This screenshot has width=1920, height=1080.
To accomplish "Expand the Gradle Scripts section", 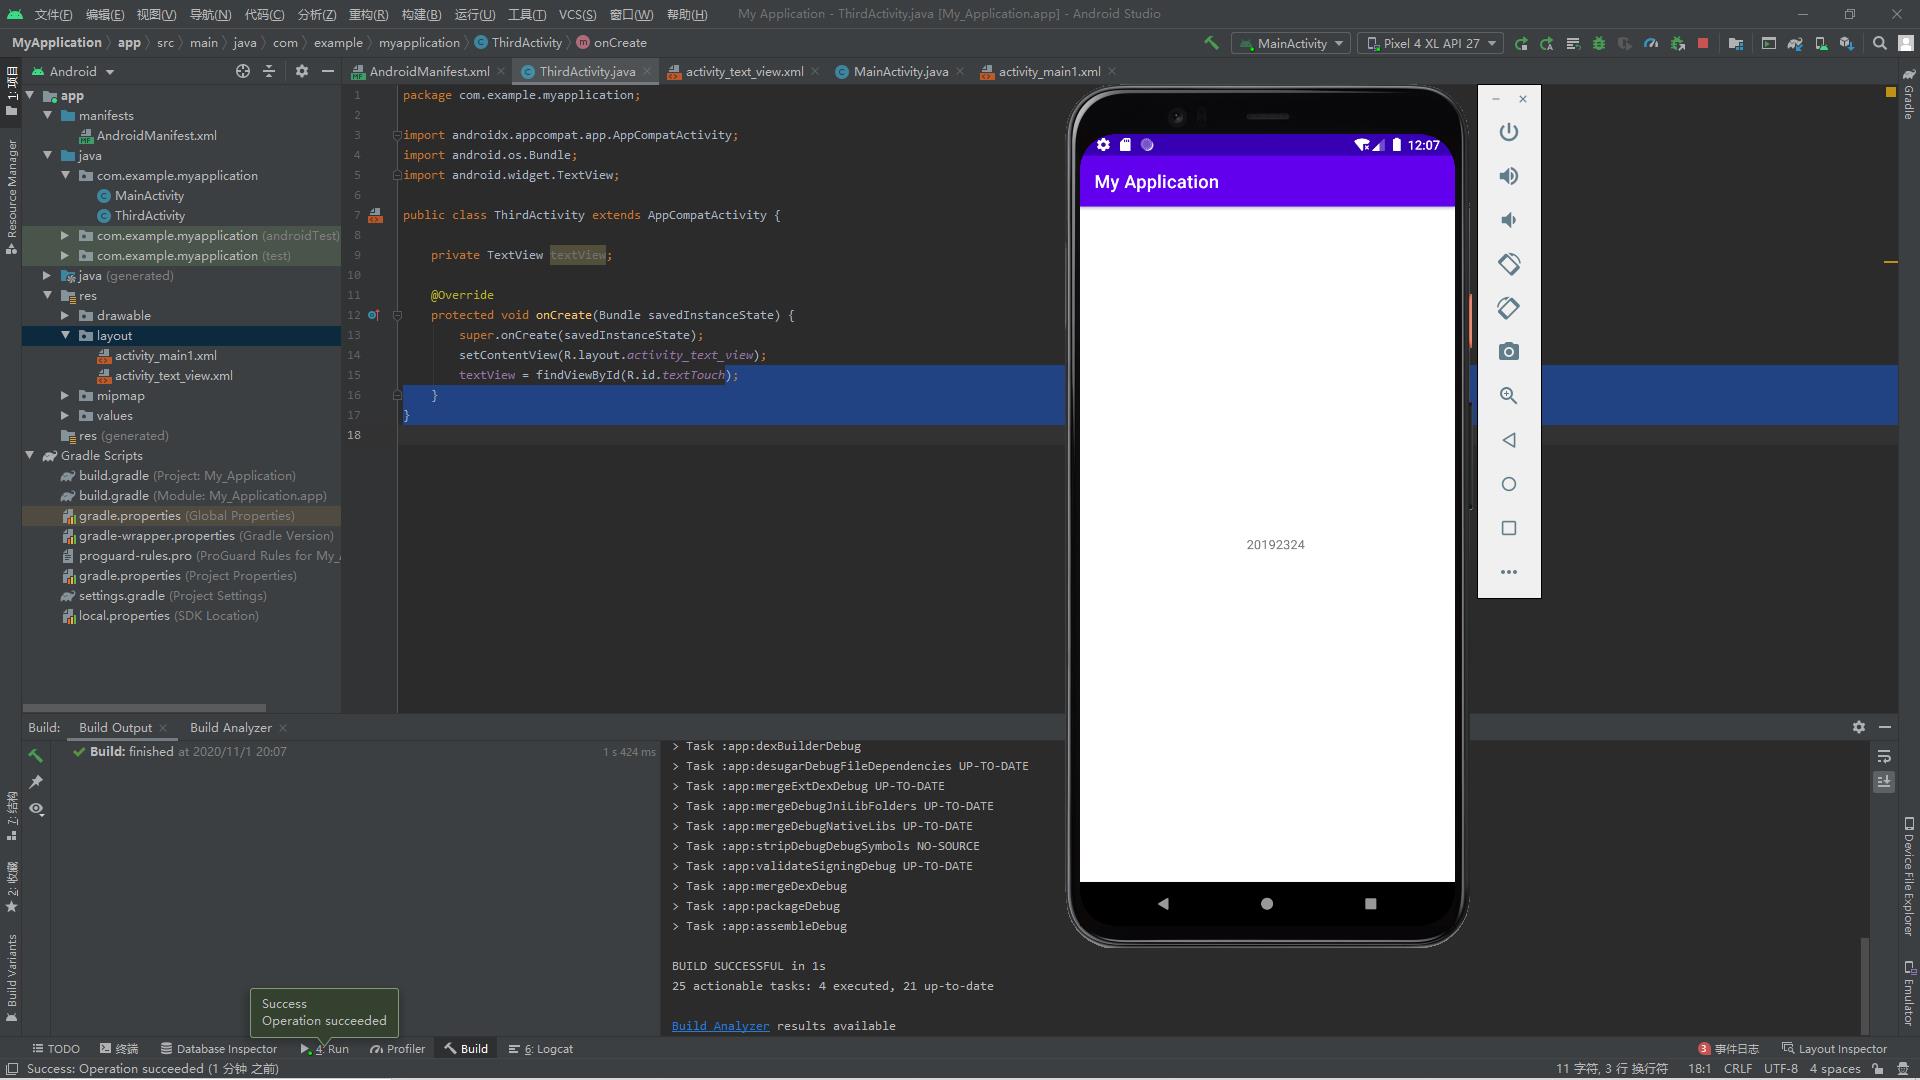I will [29, 455].
